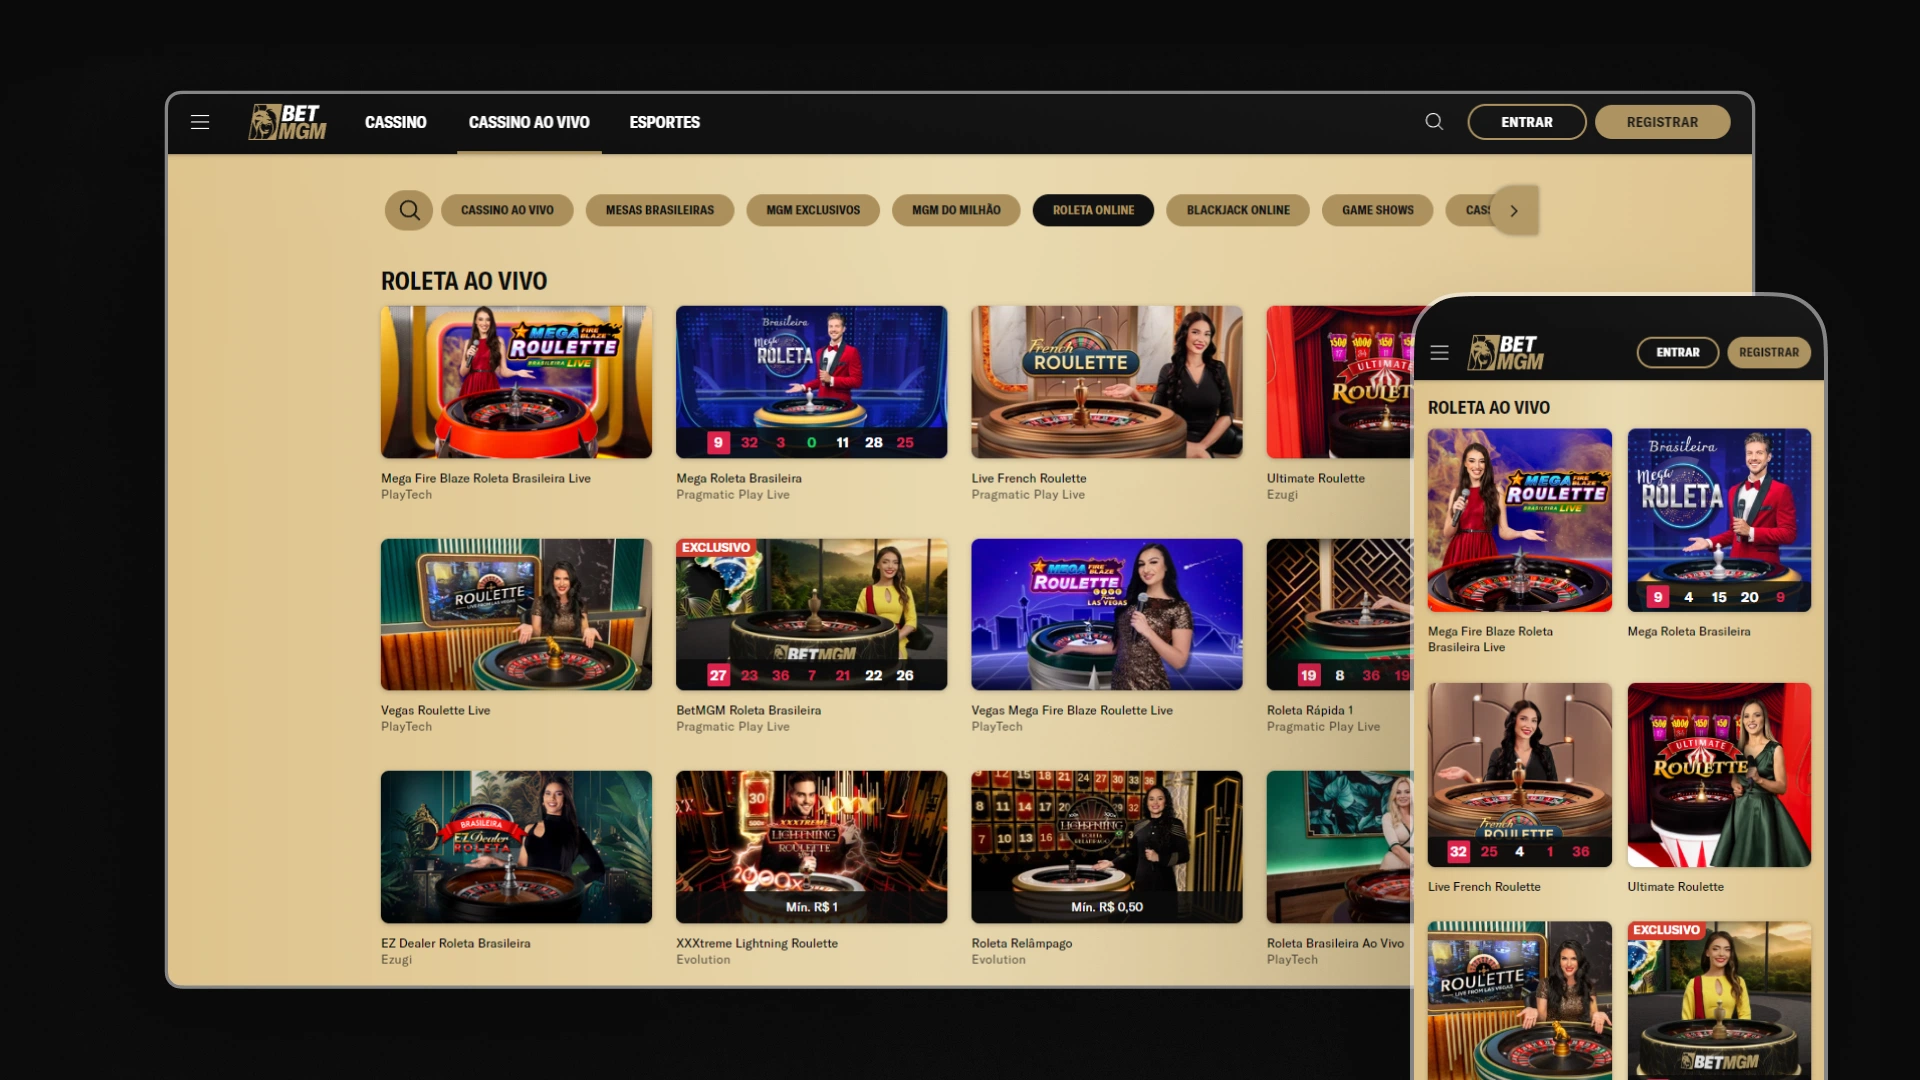The width and height of the screenshot is (1920, 1080).
Task: Open desktop Mega Roleta Brasileira game thumbnail
Action: [x=811, y=382]
